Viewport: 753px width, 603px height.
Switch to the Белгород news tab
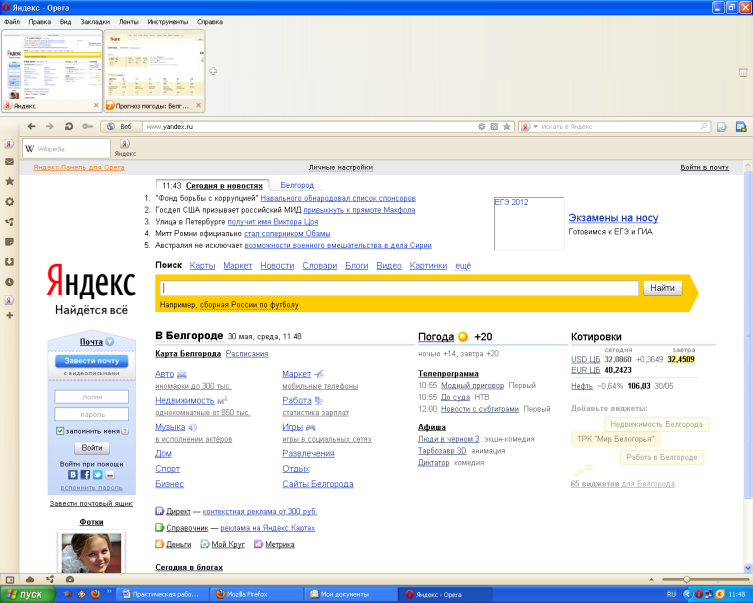click(x=297, y=185)
